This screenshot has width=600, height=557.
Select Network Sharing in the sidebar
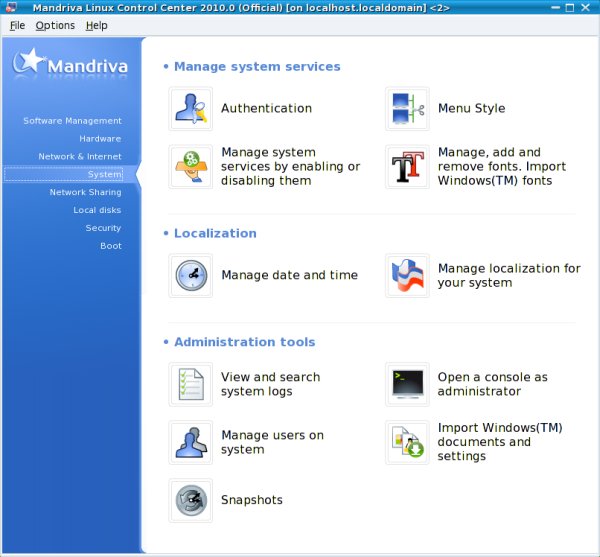[x=85, y=193]
